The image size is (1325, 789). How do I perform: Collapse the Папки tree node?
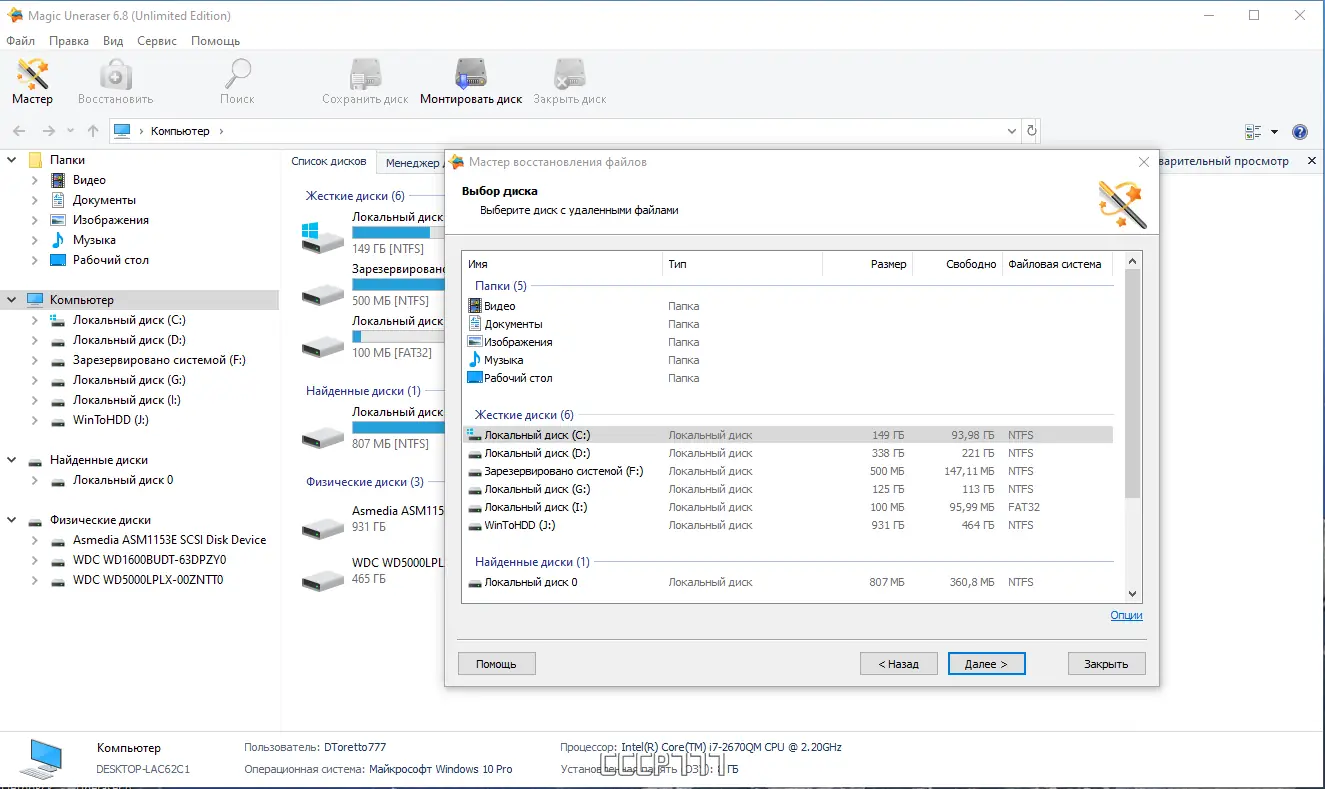pyautogui.click(x=12, y=160)
